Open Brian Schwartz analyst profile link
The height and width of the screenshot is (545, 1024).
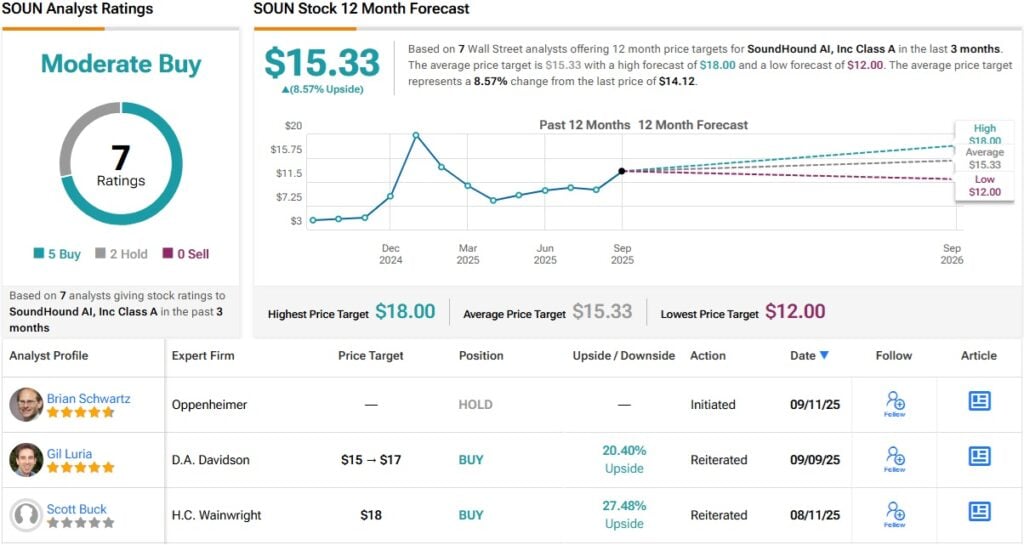pyautogui.click(x=88, y=398)
